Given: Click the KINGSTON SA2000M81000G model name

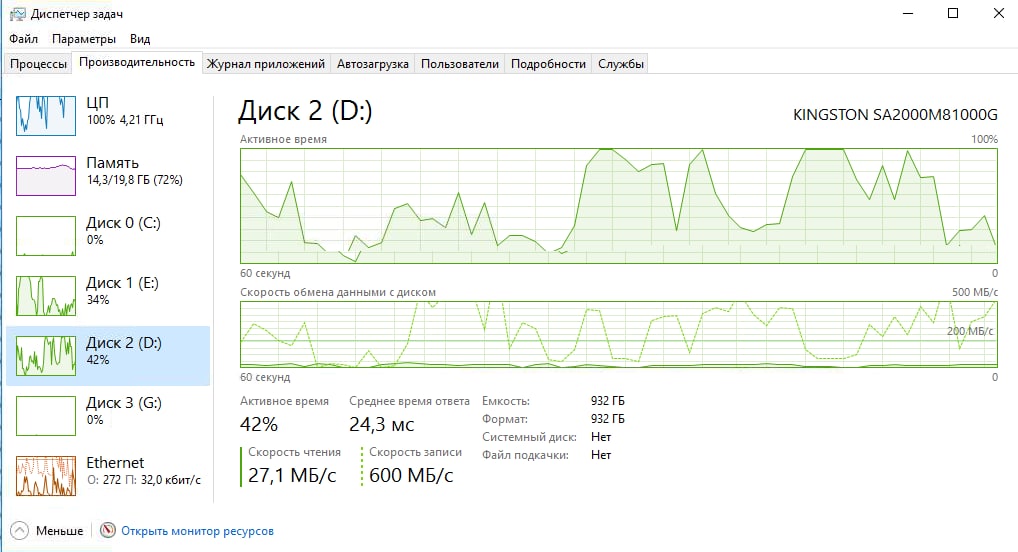Looking at the screenshot, I should point(895,115).
